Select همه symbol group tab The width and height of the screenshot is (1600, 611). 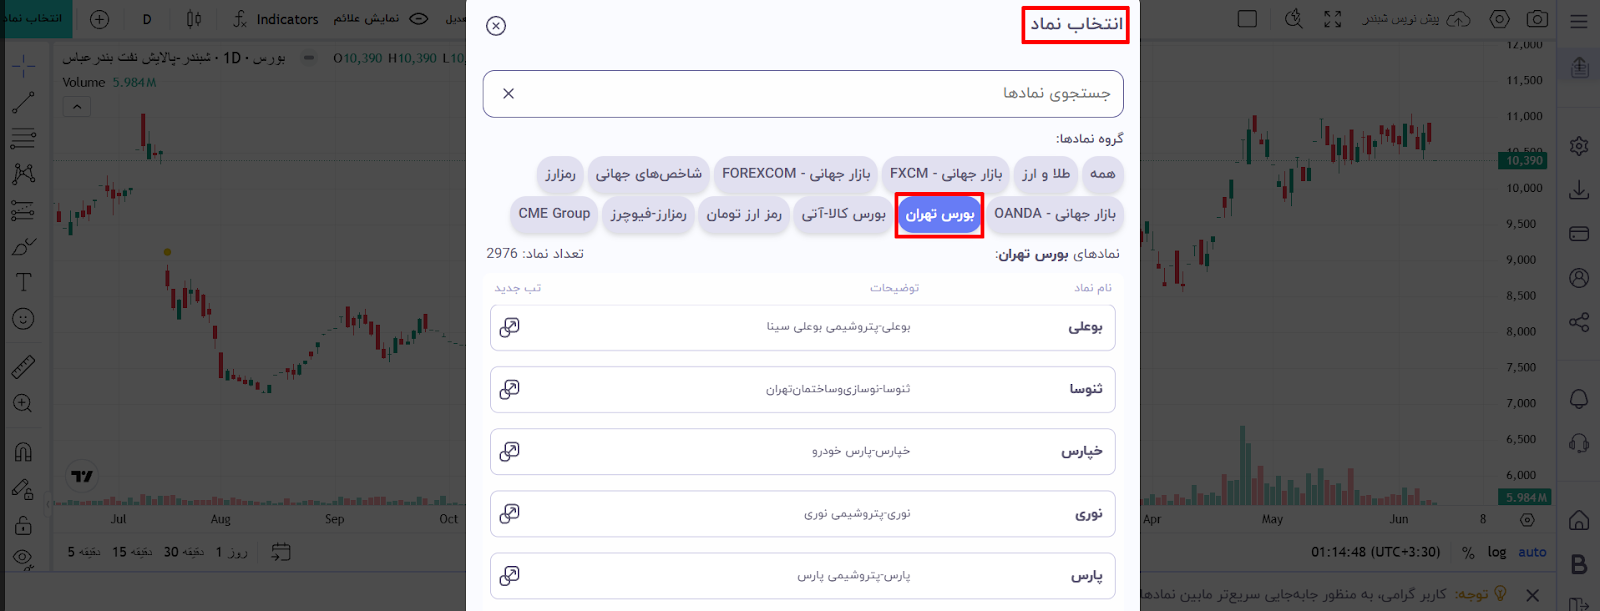click(1103, 174)
